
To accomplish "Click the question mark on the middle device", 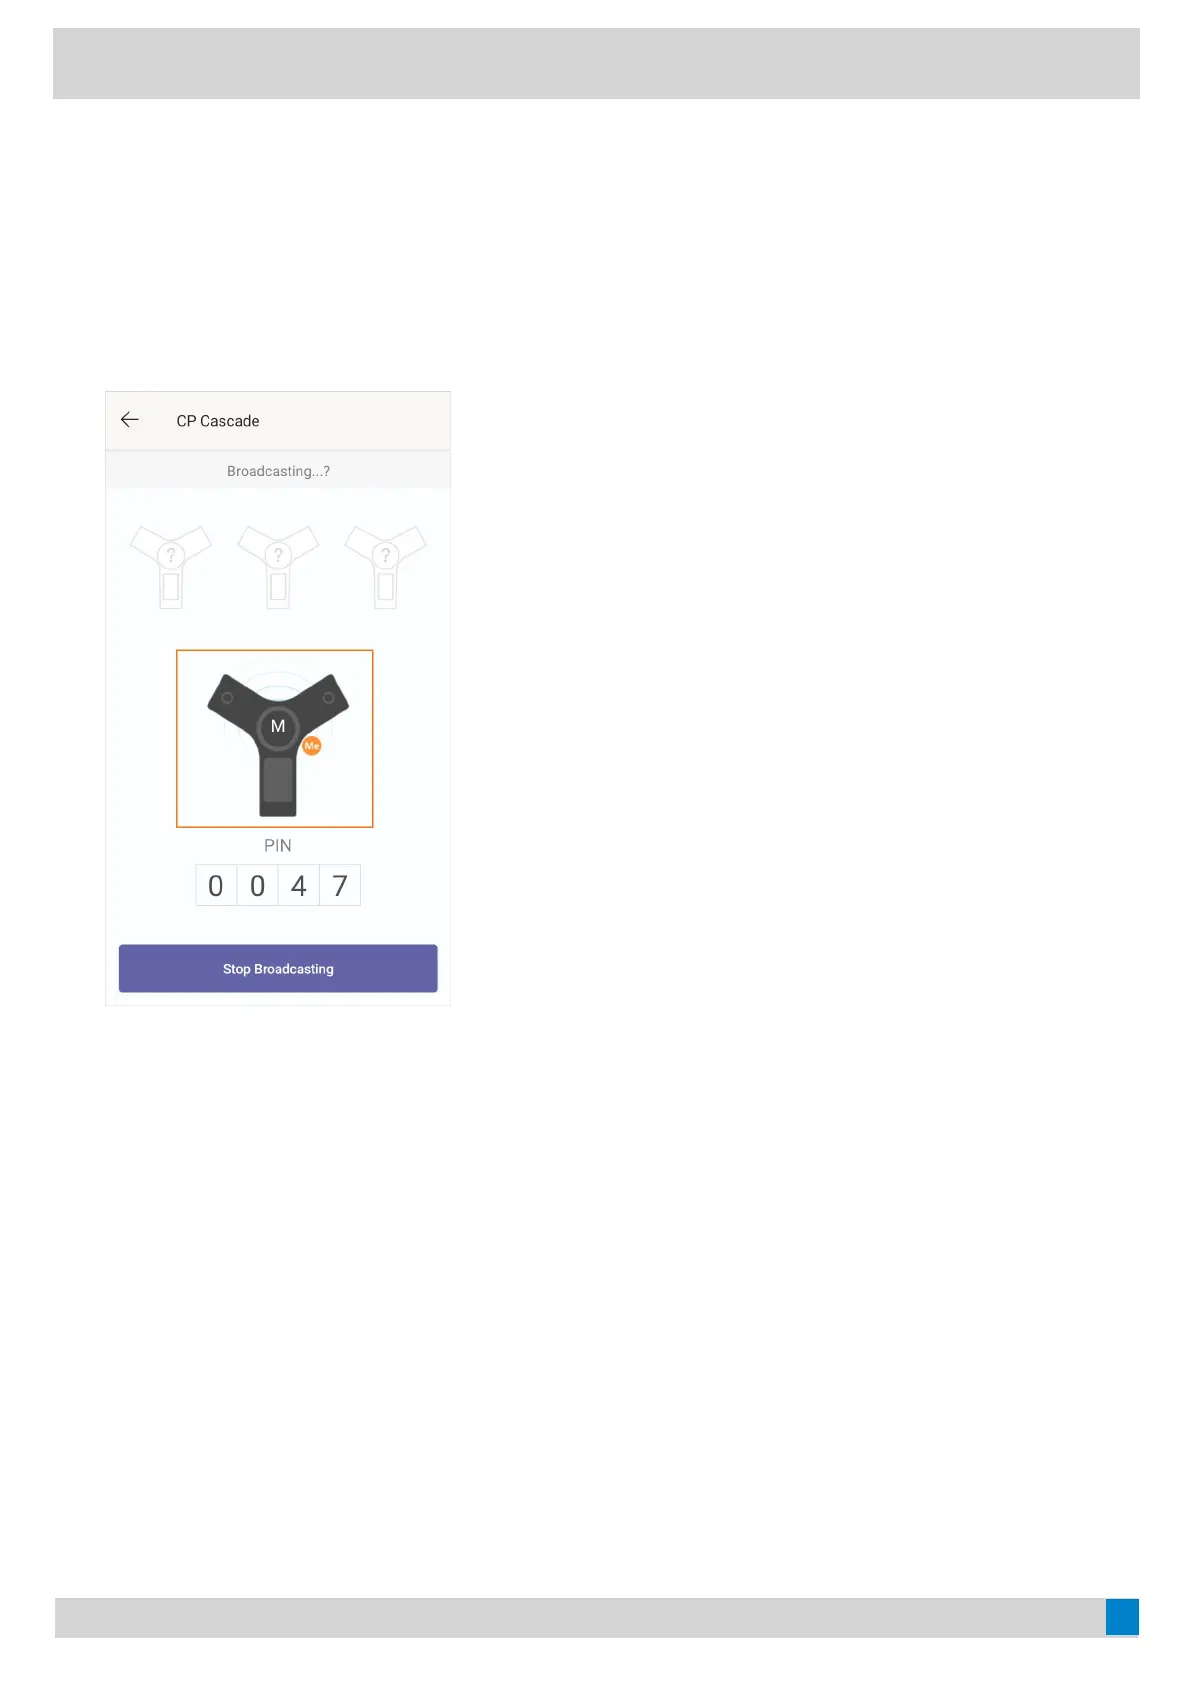I will click(x=278, y=555).
